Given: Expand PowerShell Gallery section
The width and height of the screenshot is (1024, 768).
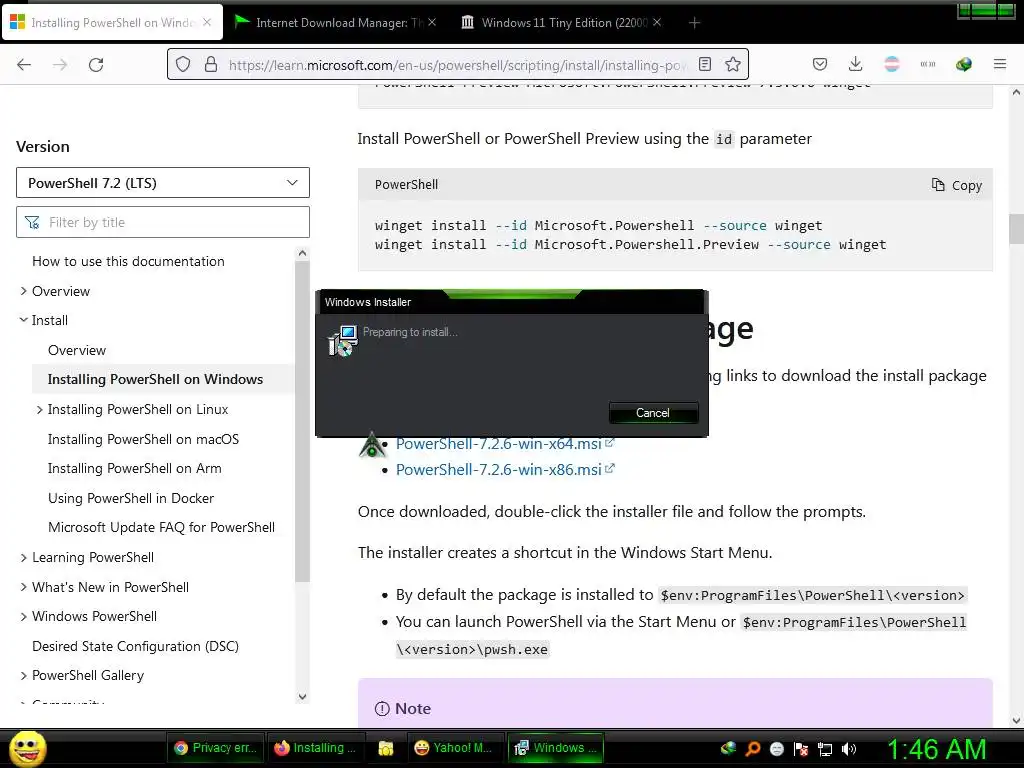Looking at the screenshot, I should tap(24, 676).
